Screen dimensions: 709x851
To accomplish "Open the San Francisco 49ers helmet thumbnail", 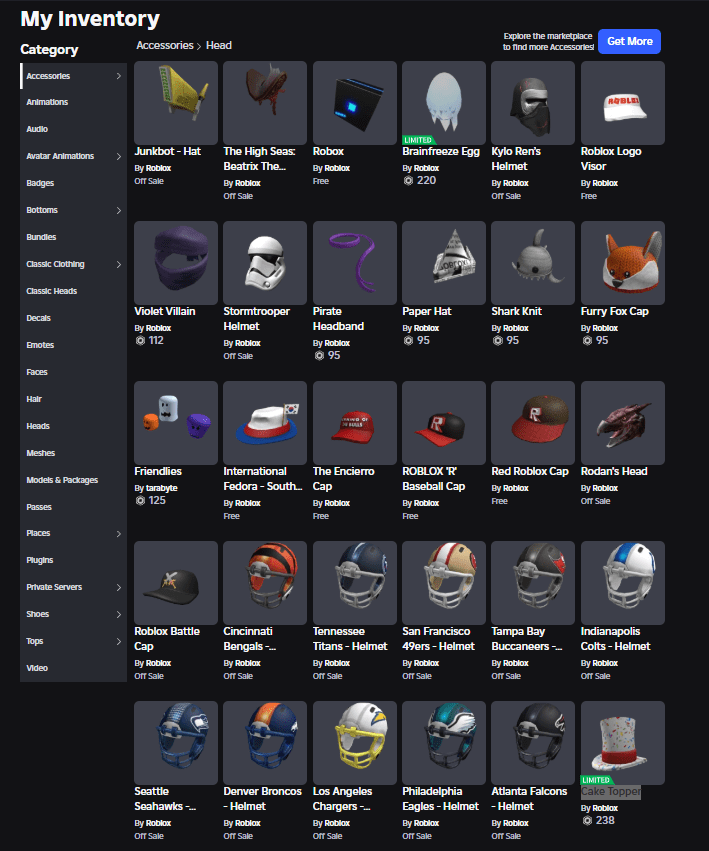I will coord(444,583).
